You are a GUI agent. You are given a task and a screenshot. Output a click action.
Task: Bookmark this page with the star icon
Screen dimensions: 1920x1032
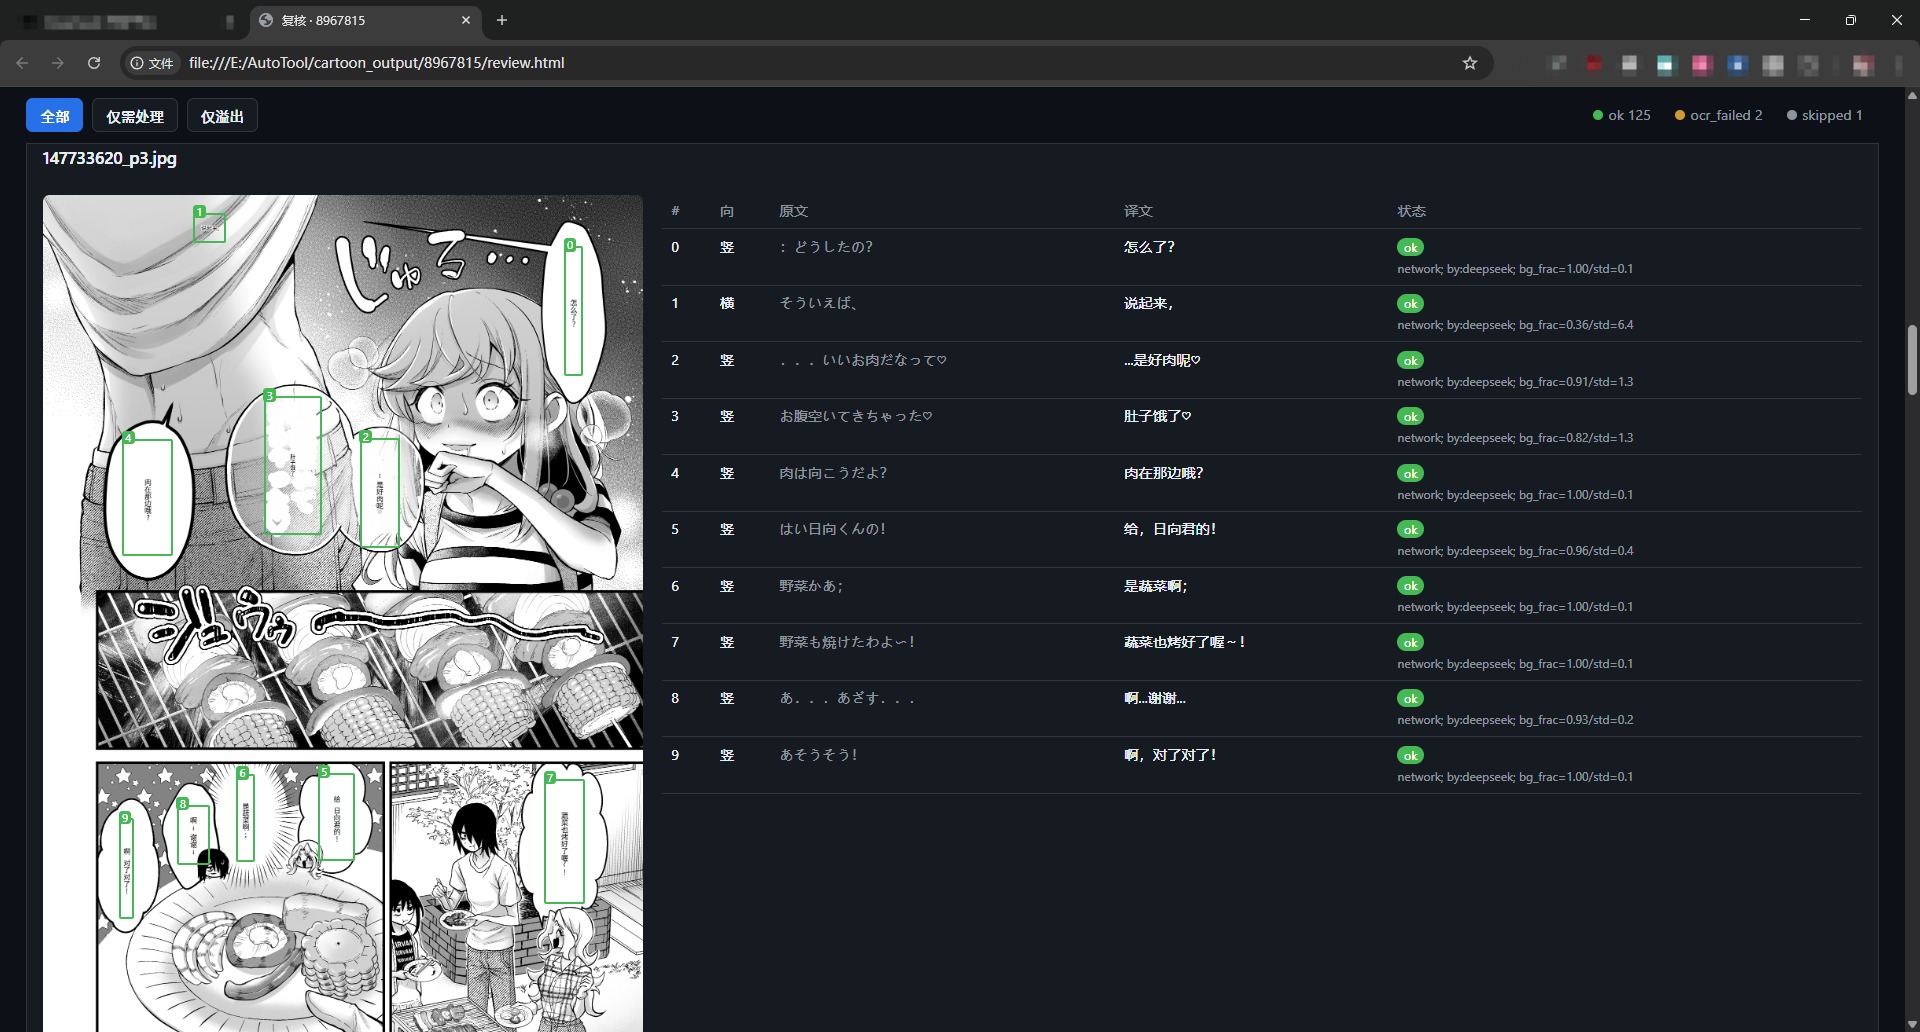1469,63
